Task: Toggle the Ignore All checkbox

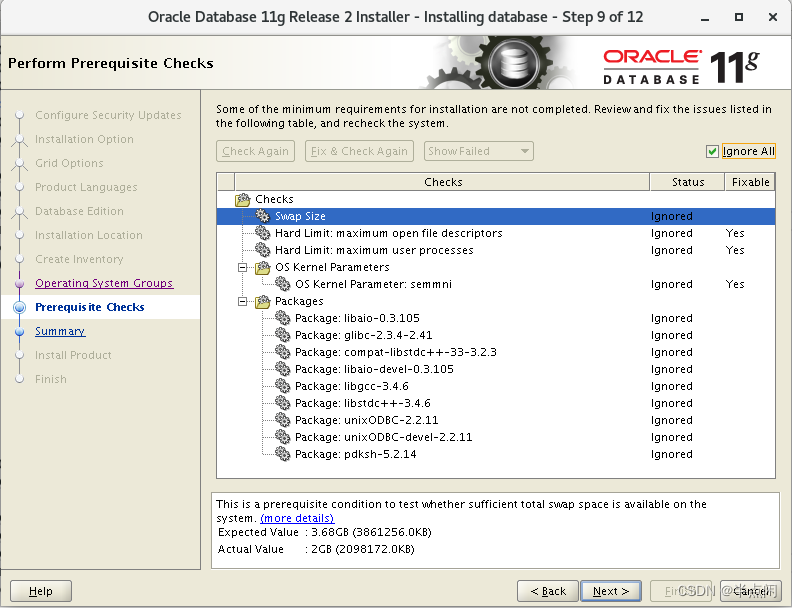Action: [x=712, y=151]
